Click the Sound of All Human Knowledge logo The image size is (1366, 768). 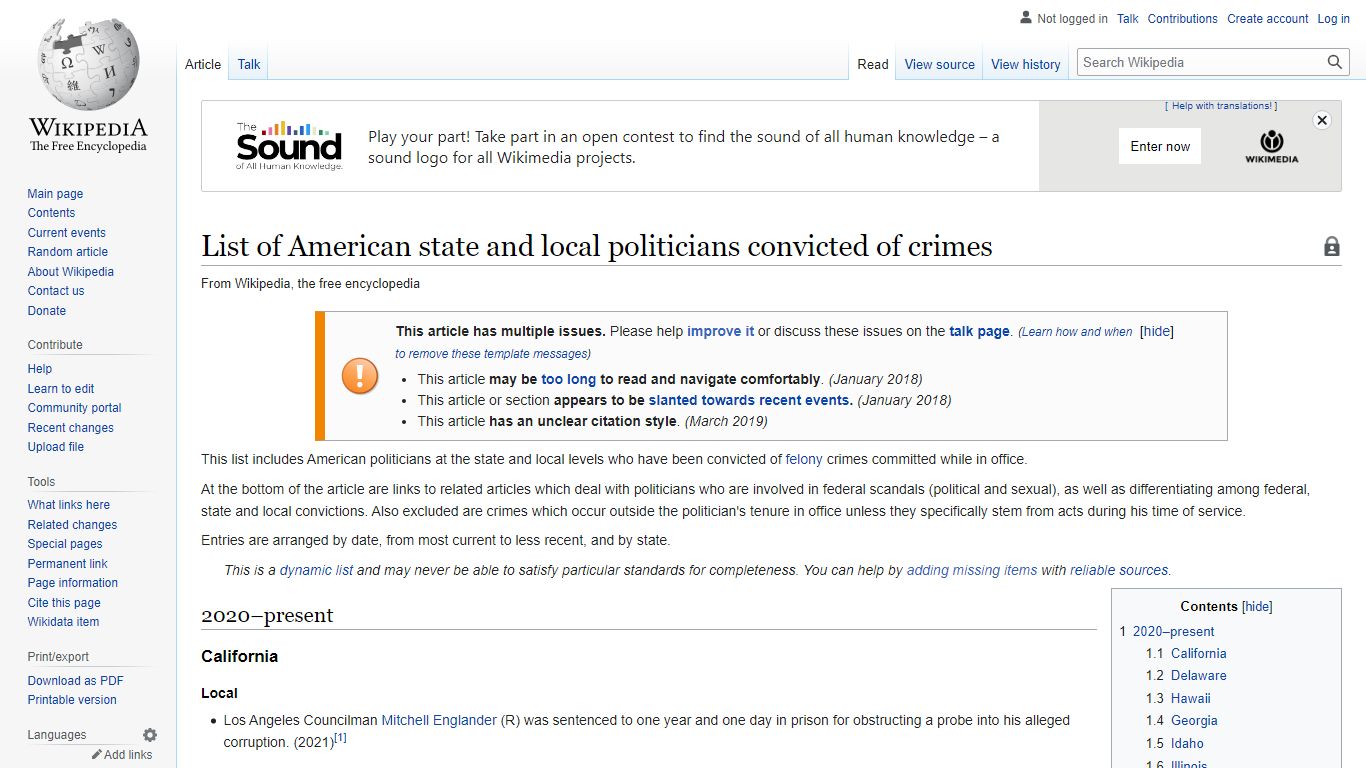289,146
